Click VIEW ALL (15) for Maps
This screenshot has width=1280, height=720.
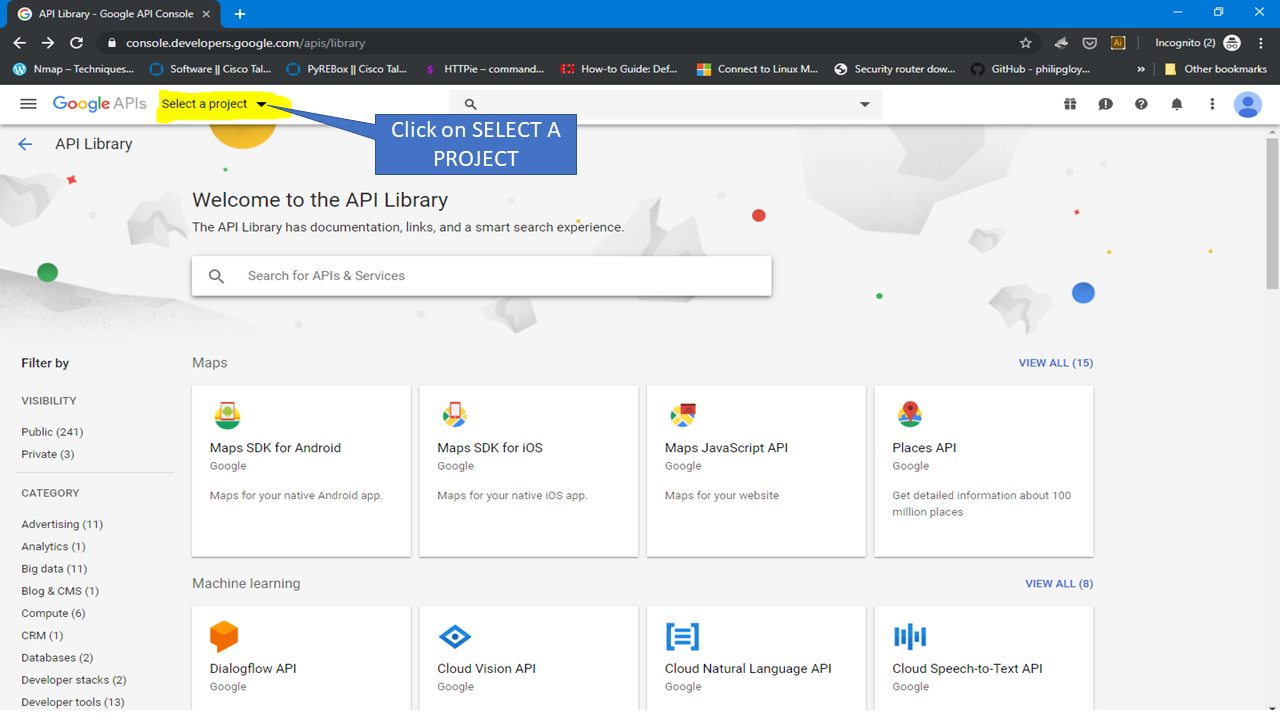[x=1056, y=363]
